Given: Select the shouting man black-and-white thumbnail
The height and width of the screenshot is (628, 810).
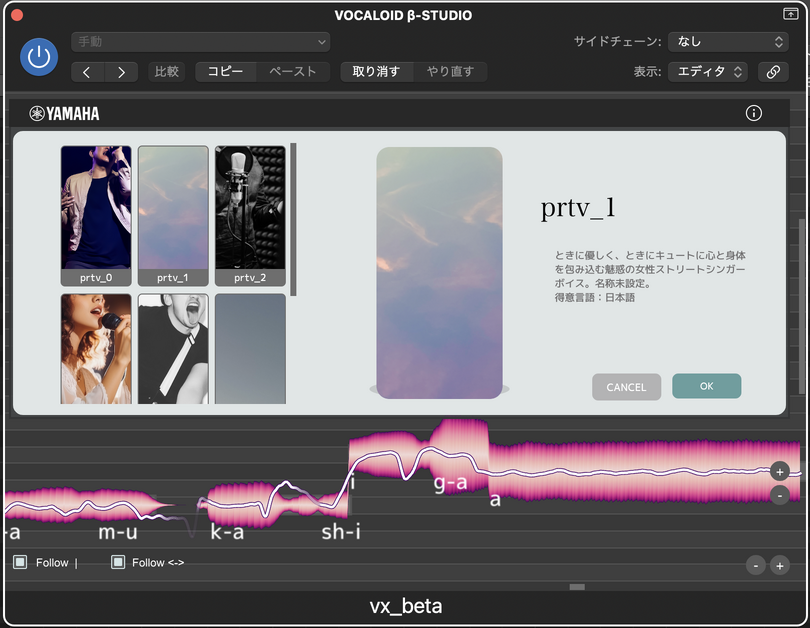Looking at the screenshot, I should point(173,349).
